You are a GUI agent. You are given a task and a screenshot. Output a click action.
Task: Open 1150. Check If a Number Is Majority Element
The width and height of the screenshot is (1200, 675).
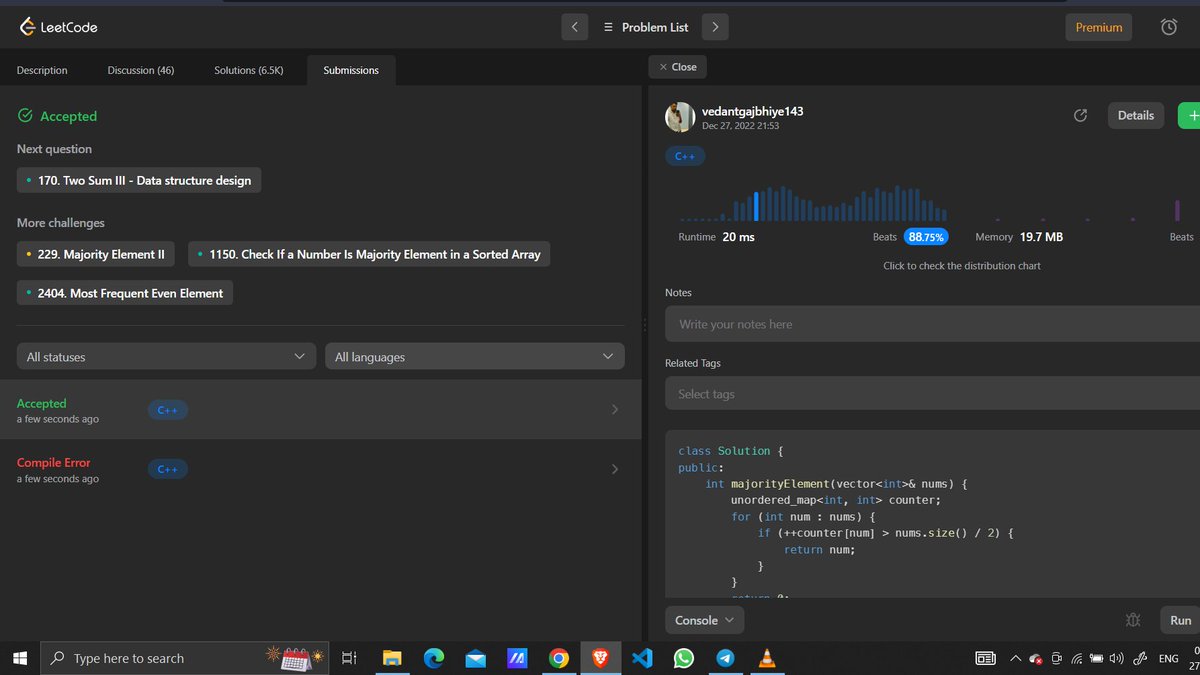point(369,254)
